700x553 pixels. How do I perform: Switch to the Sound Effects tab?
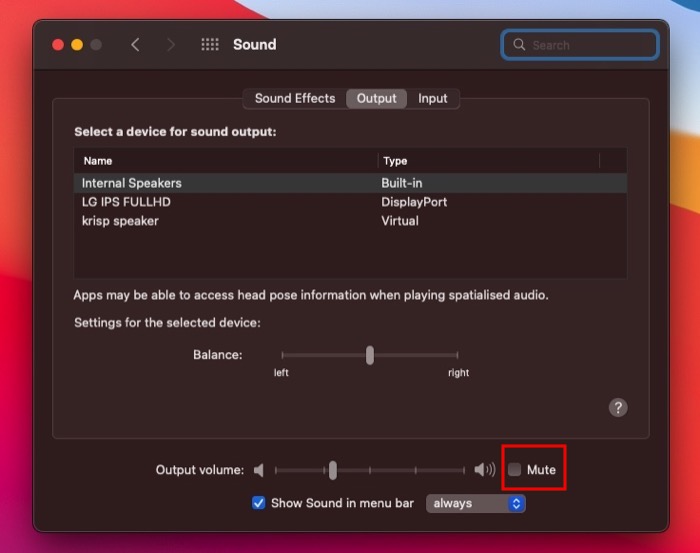[x=295, y=98]
